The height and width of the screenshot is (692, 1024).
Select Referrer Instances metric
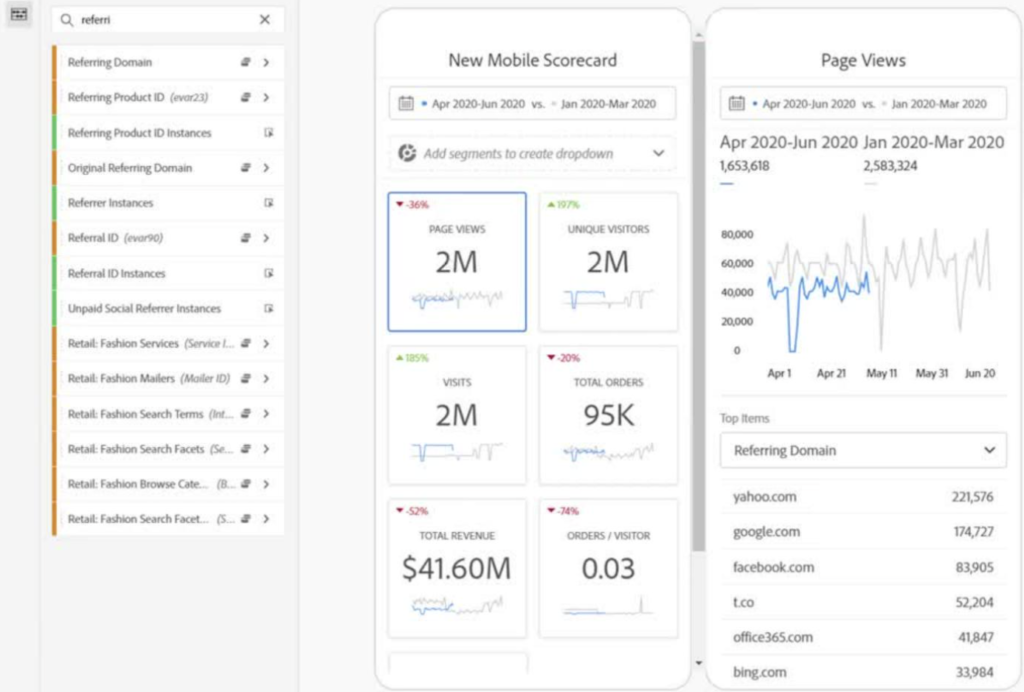[168, 203]
